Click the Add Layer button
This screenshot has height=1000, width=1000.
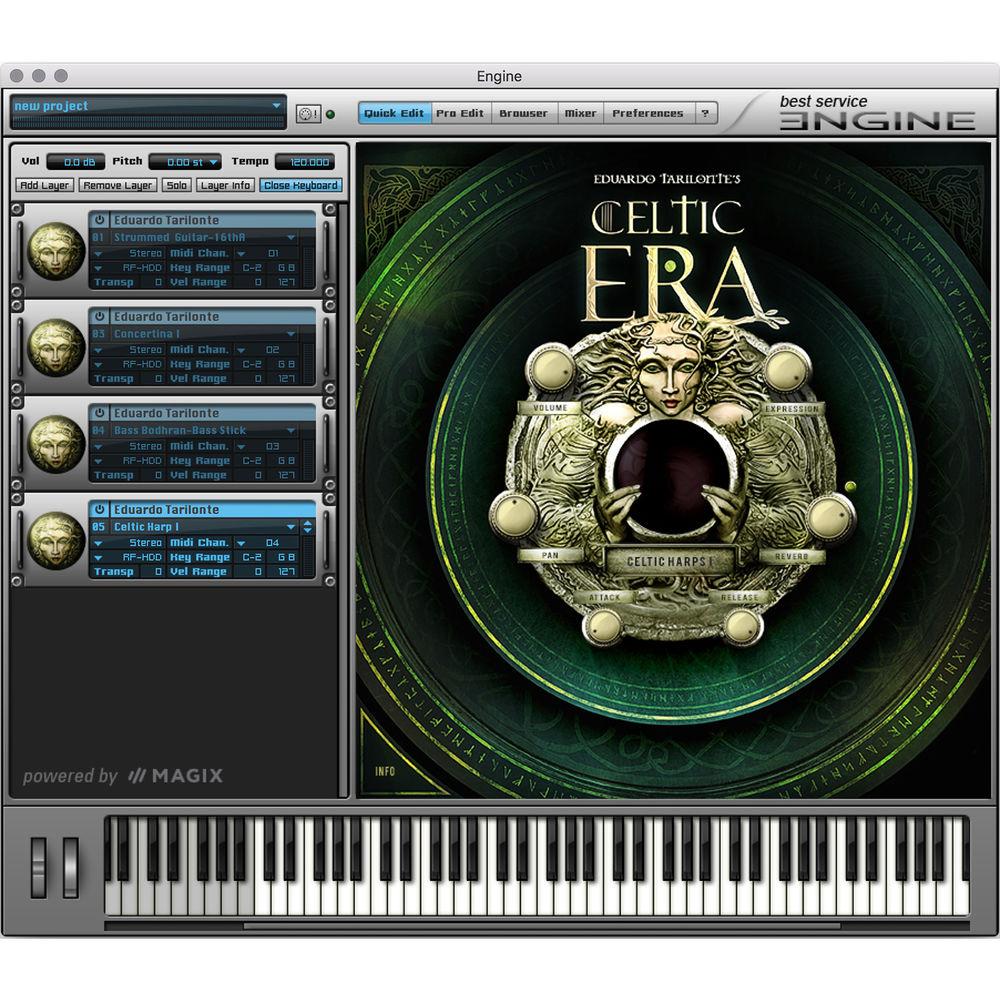[x=44, y=185]
